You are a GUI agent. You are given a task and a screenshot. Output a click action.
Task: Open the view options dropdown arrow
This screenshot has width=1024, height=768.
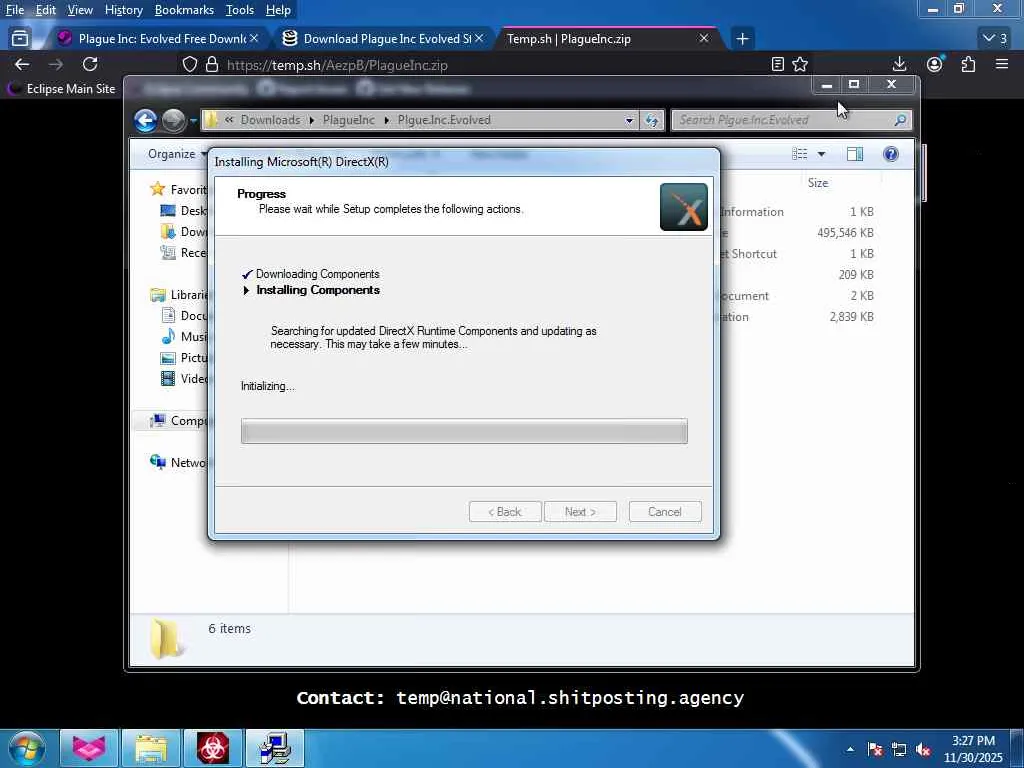coord(822,154)
